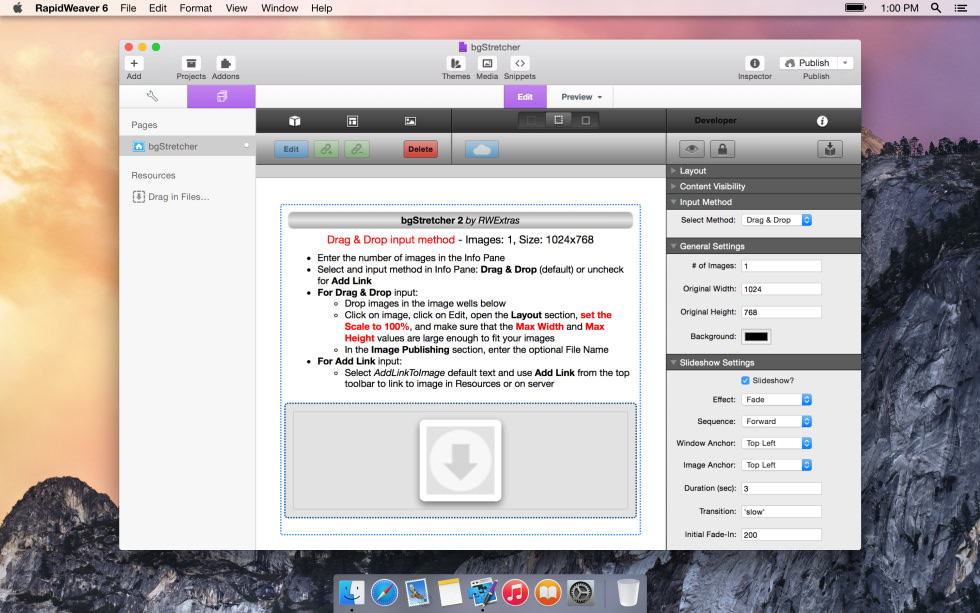Select the left view mode toggle
Screen dimensions: 980x613
pyautogui.click(x=531, y=120)
